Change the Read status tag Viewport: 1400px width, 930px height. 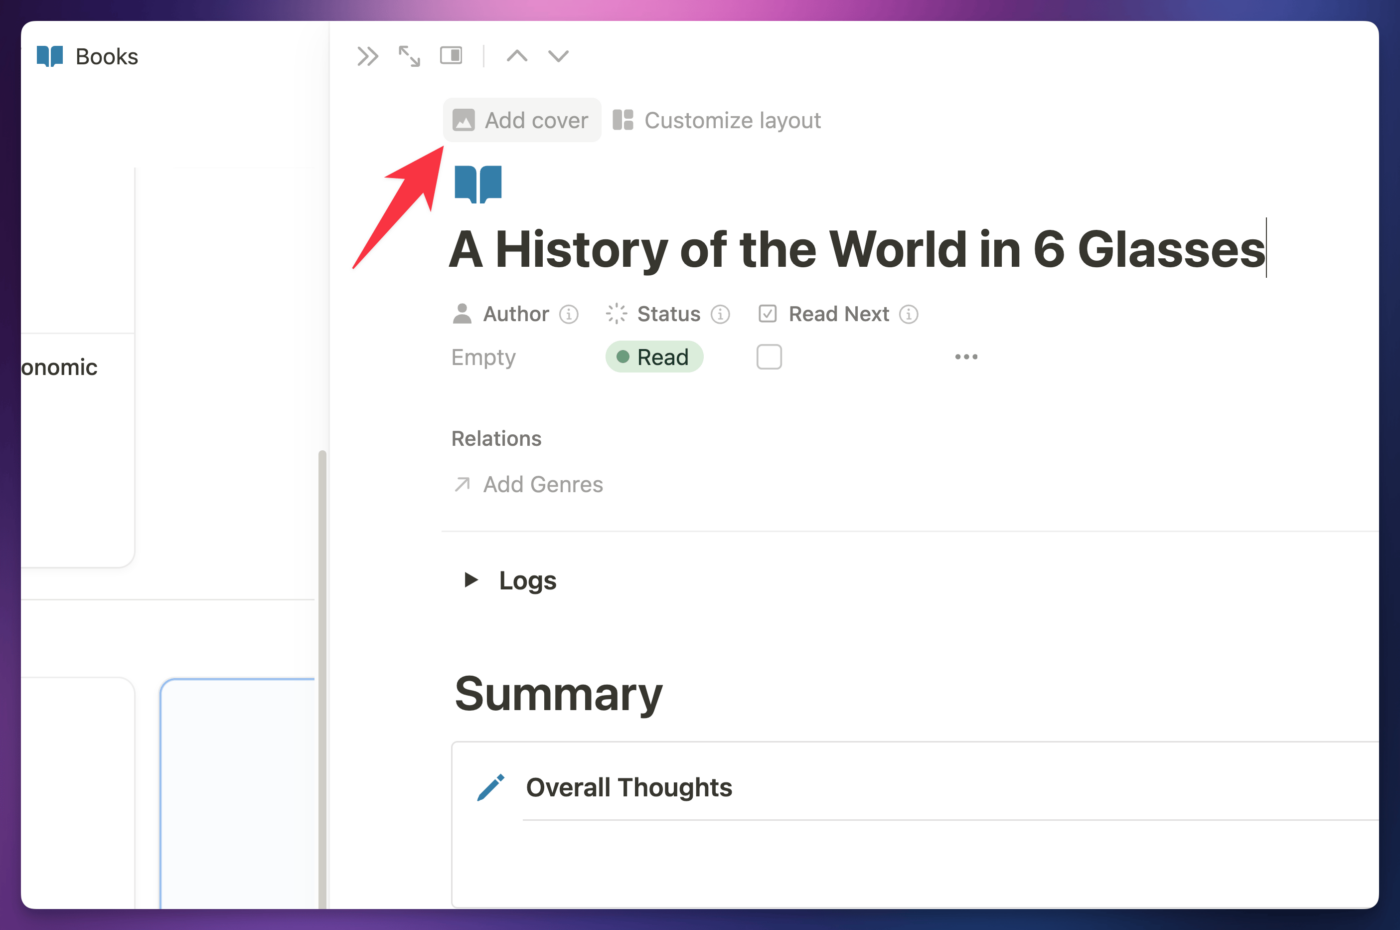tap(654, 357)
